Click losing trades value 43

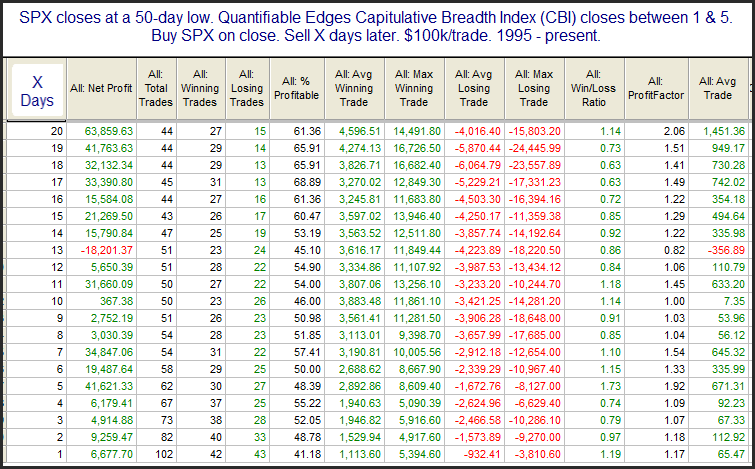[260, 454]
